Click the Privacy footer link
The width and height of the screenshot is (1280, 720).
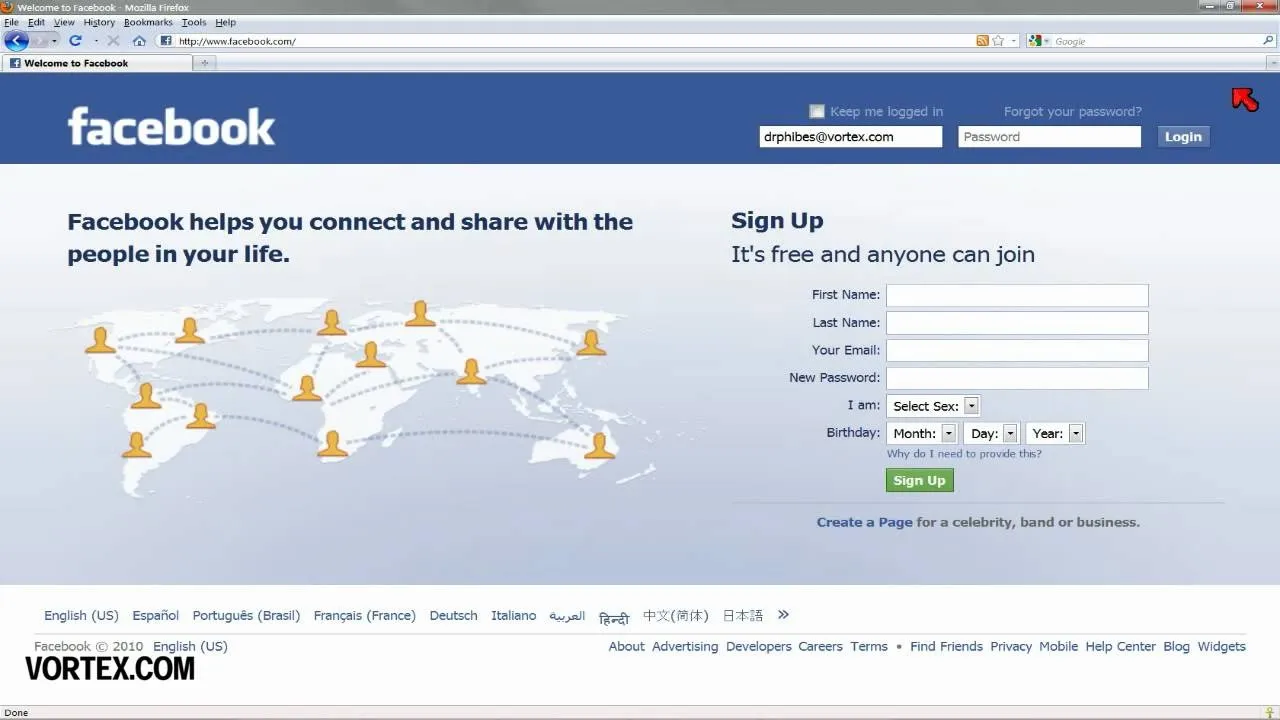click(x=1011, y=646)
